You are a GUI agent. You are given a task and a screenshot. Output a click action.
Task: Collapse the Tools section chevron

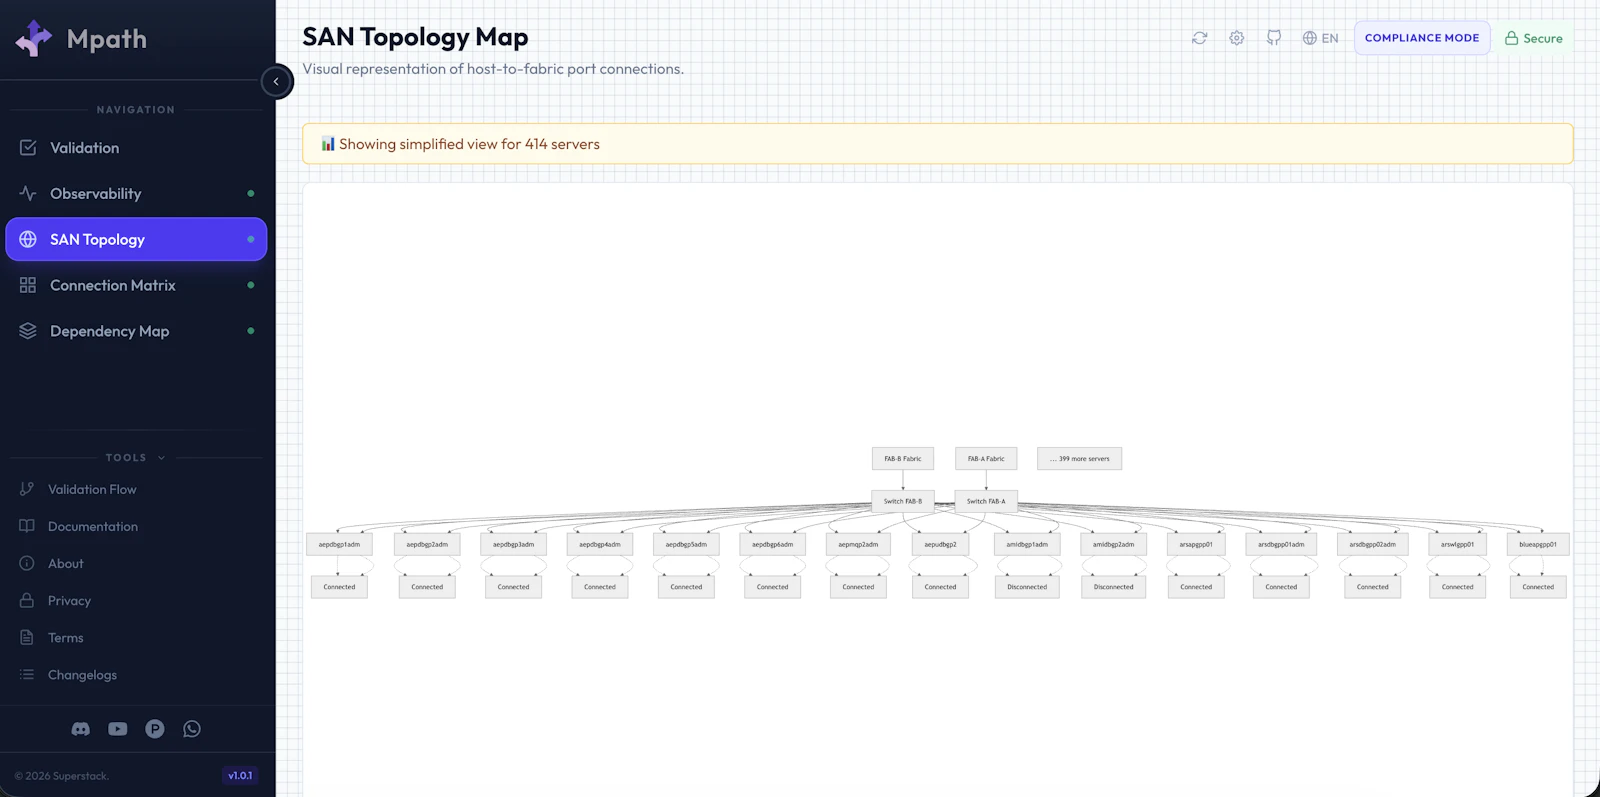coord(162,458)
